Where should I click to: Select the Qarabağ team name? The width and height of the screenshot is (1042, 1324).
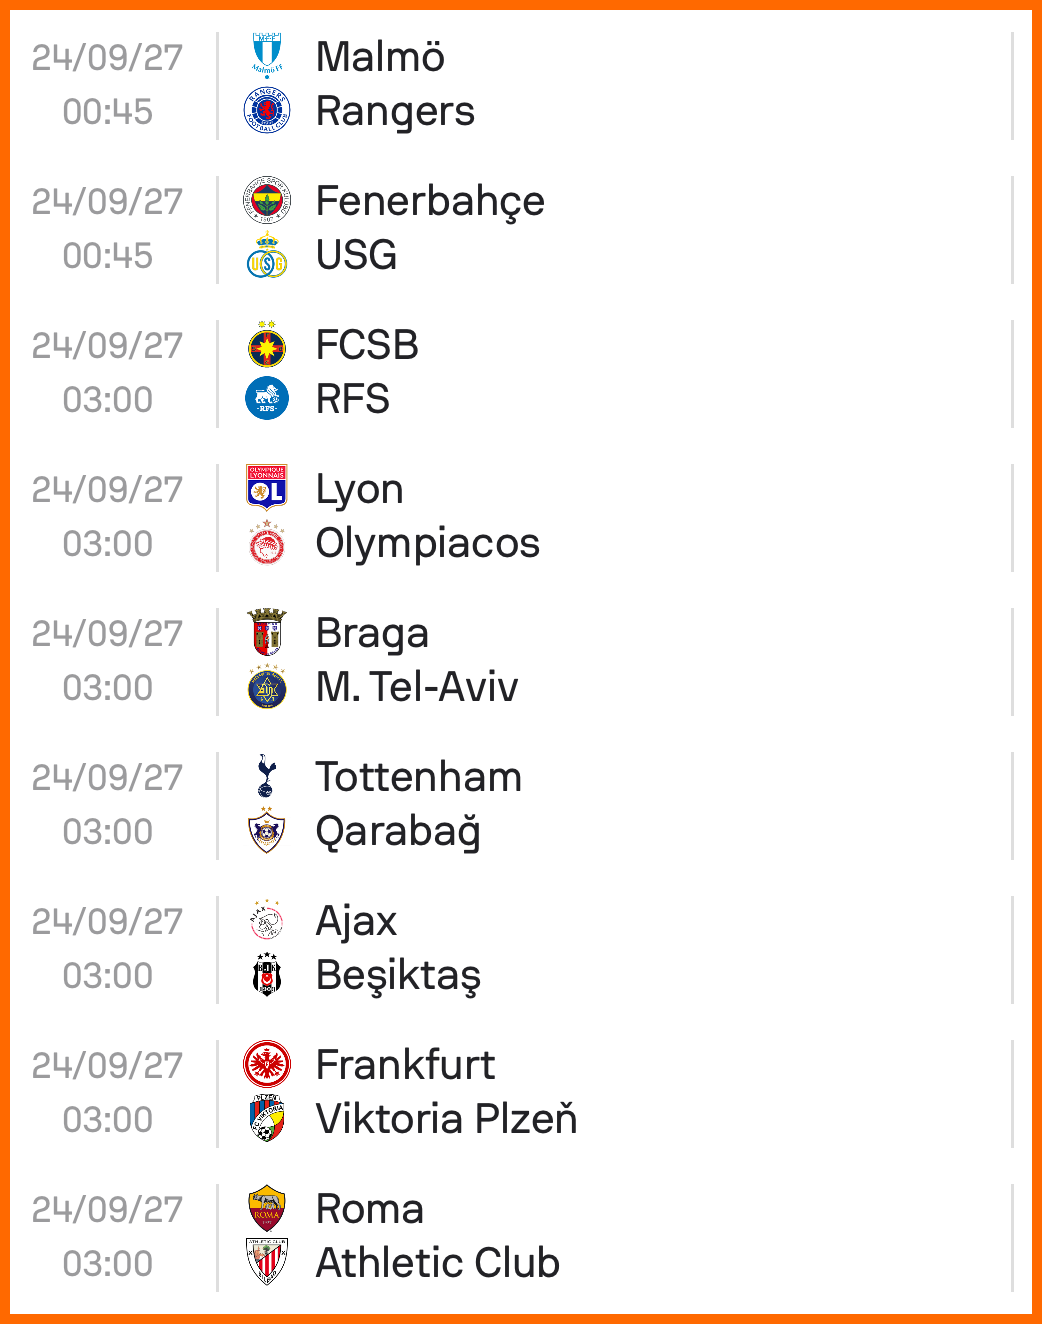coord(398,832)
